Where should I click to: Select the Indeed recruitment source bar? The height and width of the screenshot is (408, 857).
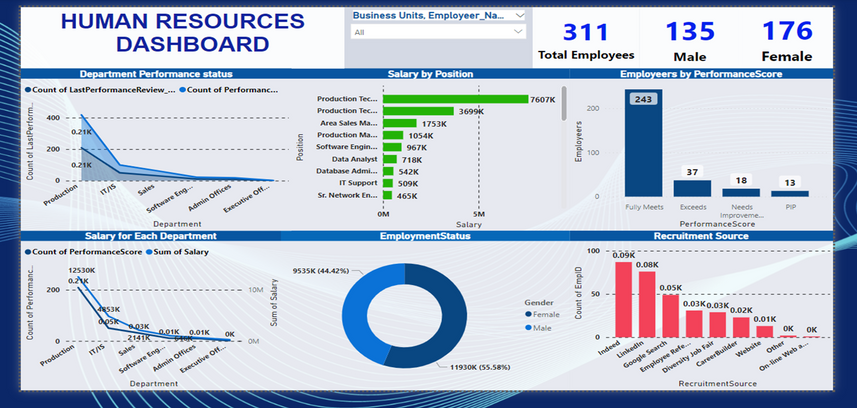623,300
